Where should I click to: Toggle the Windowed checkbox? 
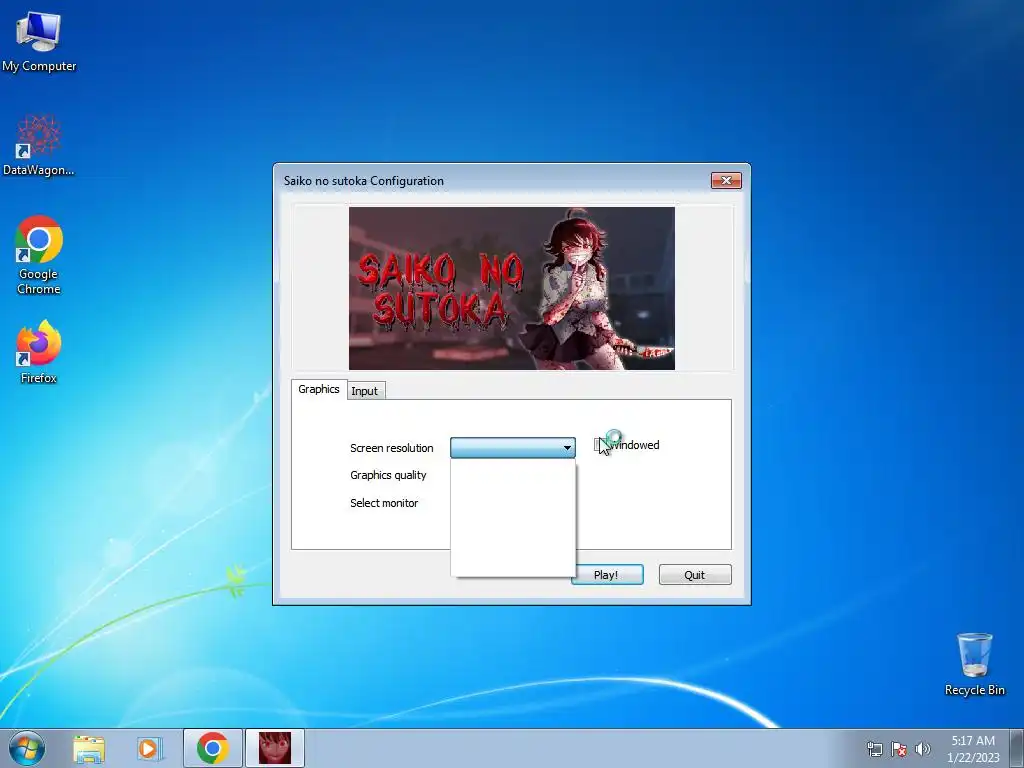click(x=600, y=445)
